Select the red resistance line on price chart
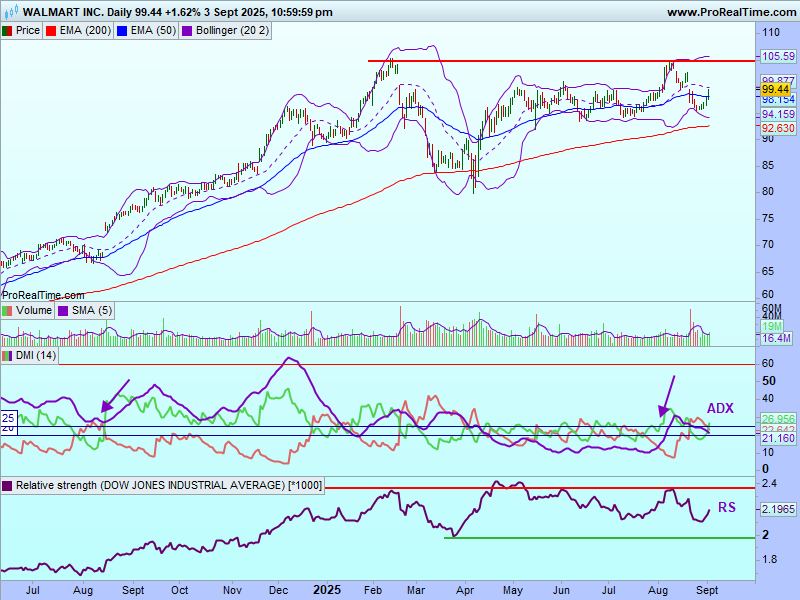 [561, 61]
